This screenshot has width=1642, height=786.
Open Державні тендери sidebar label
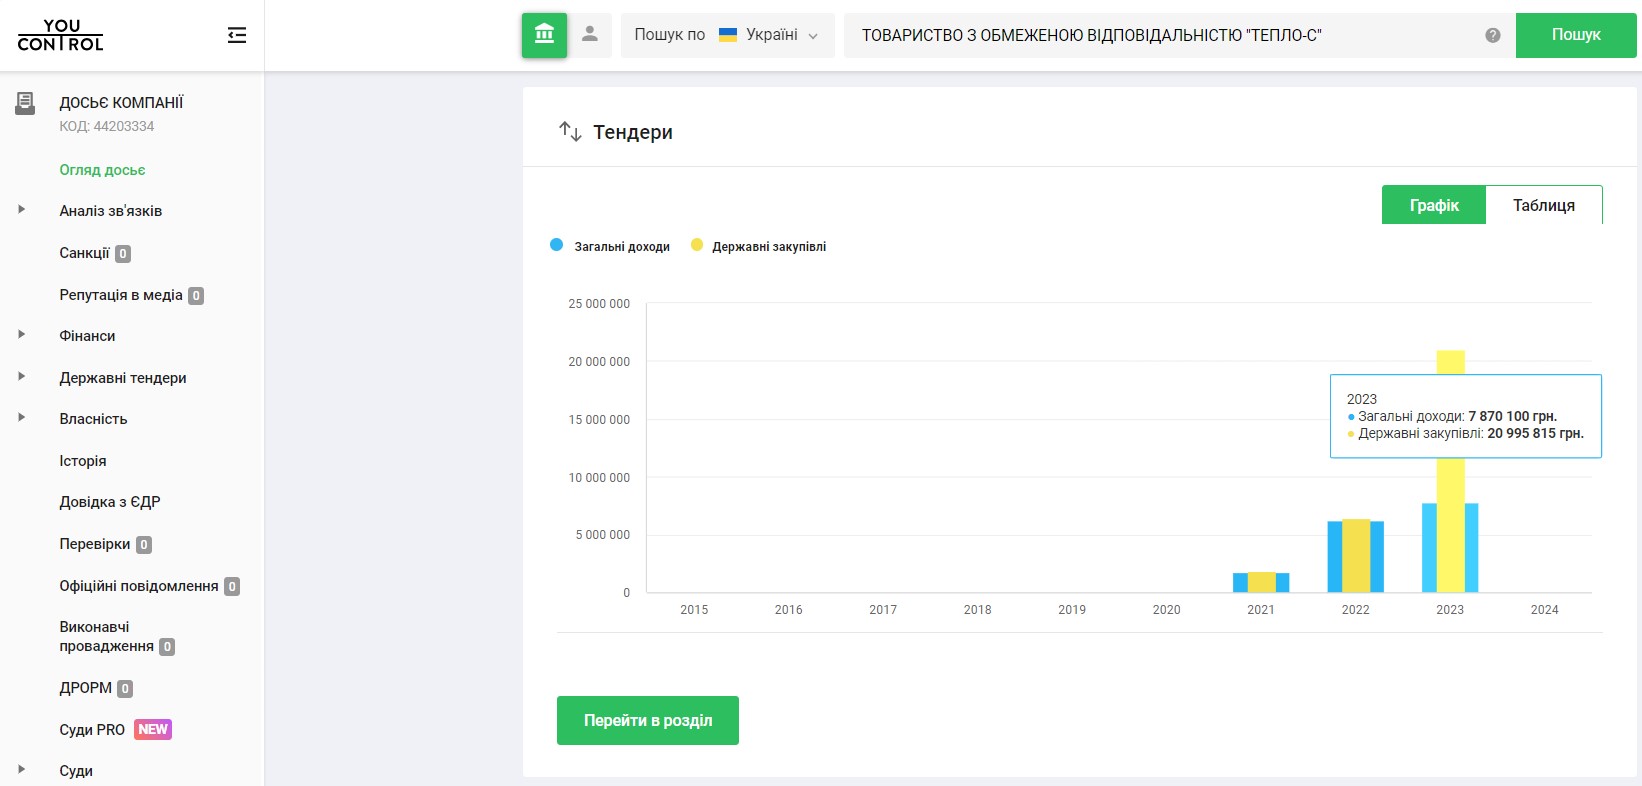point(123,378)
